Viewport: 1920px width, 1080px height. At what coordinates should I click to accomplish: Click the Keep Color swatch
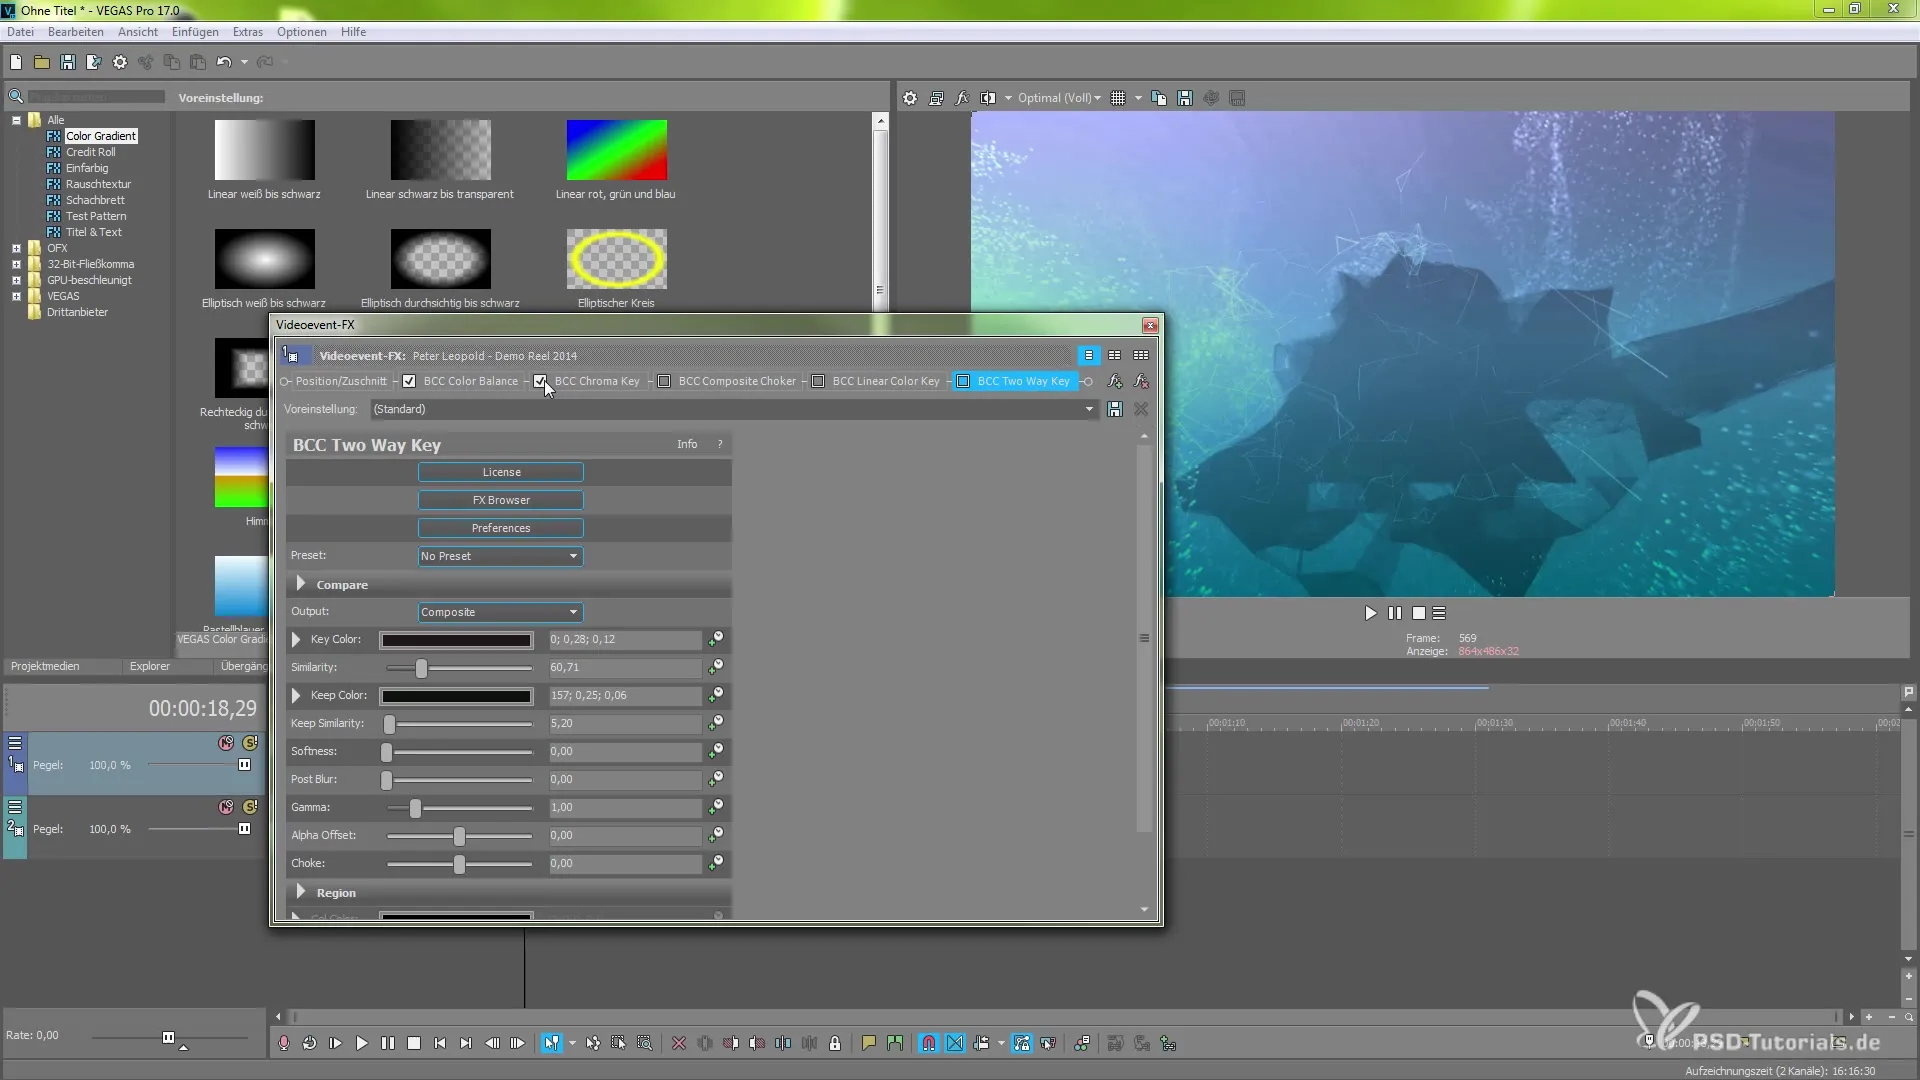tap(456, 696)
